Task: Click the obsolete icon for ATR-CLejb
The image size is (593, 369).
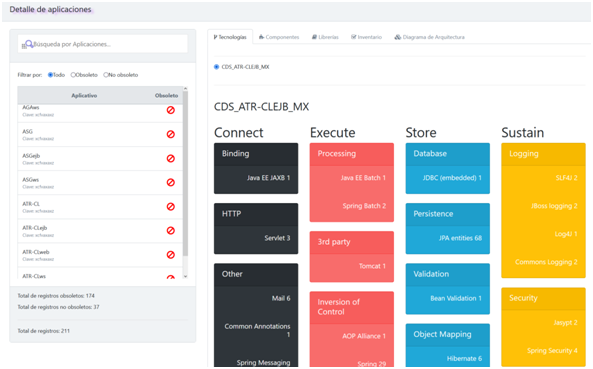Action: 171,231
